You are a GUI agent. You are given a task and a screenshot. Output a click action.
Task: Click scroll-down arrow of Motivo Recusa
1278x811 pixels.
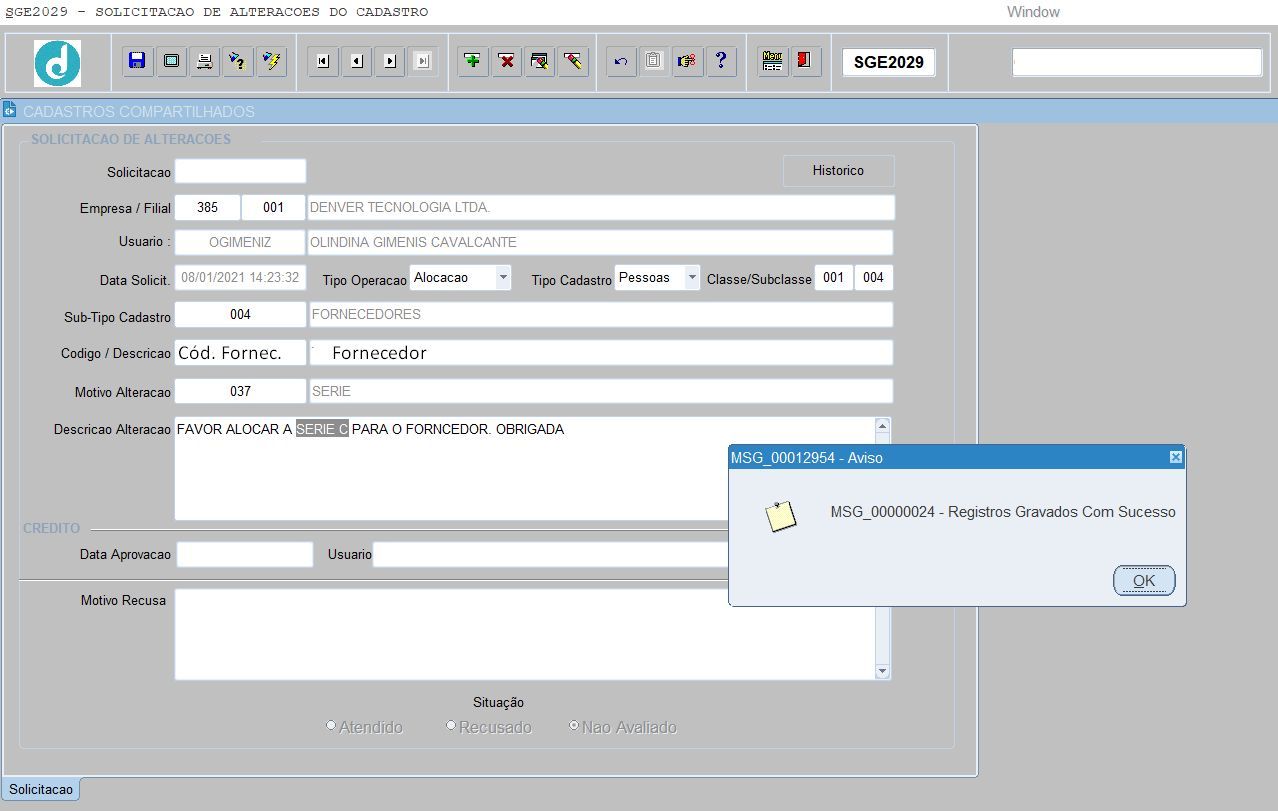tap(882, 671)
